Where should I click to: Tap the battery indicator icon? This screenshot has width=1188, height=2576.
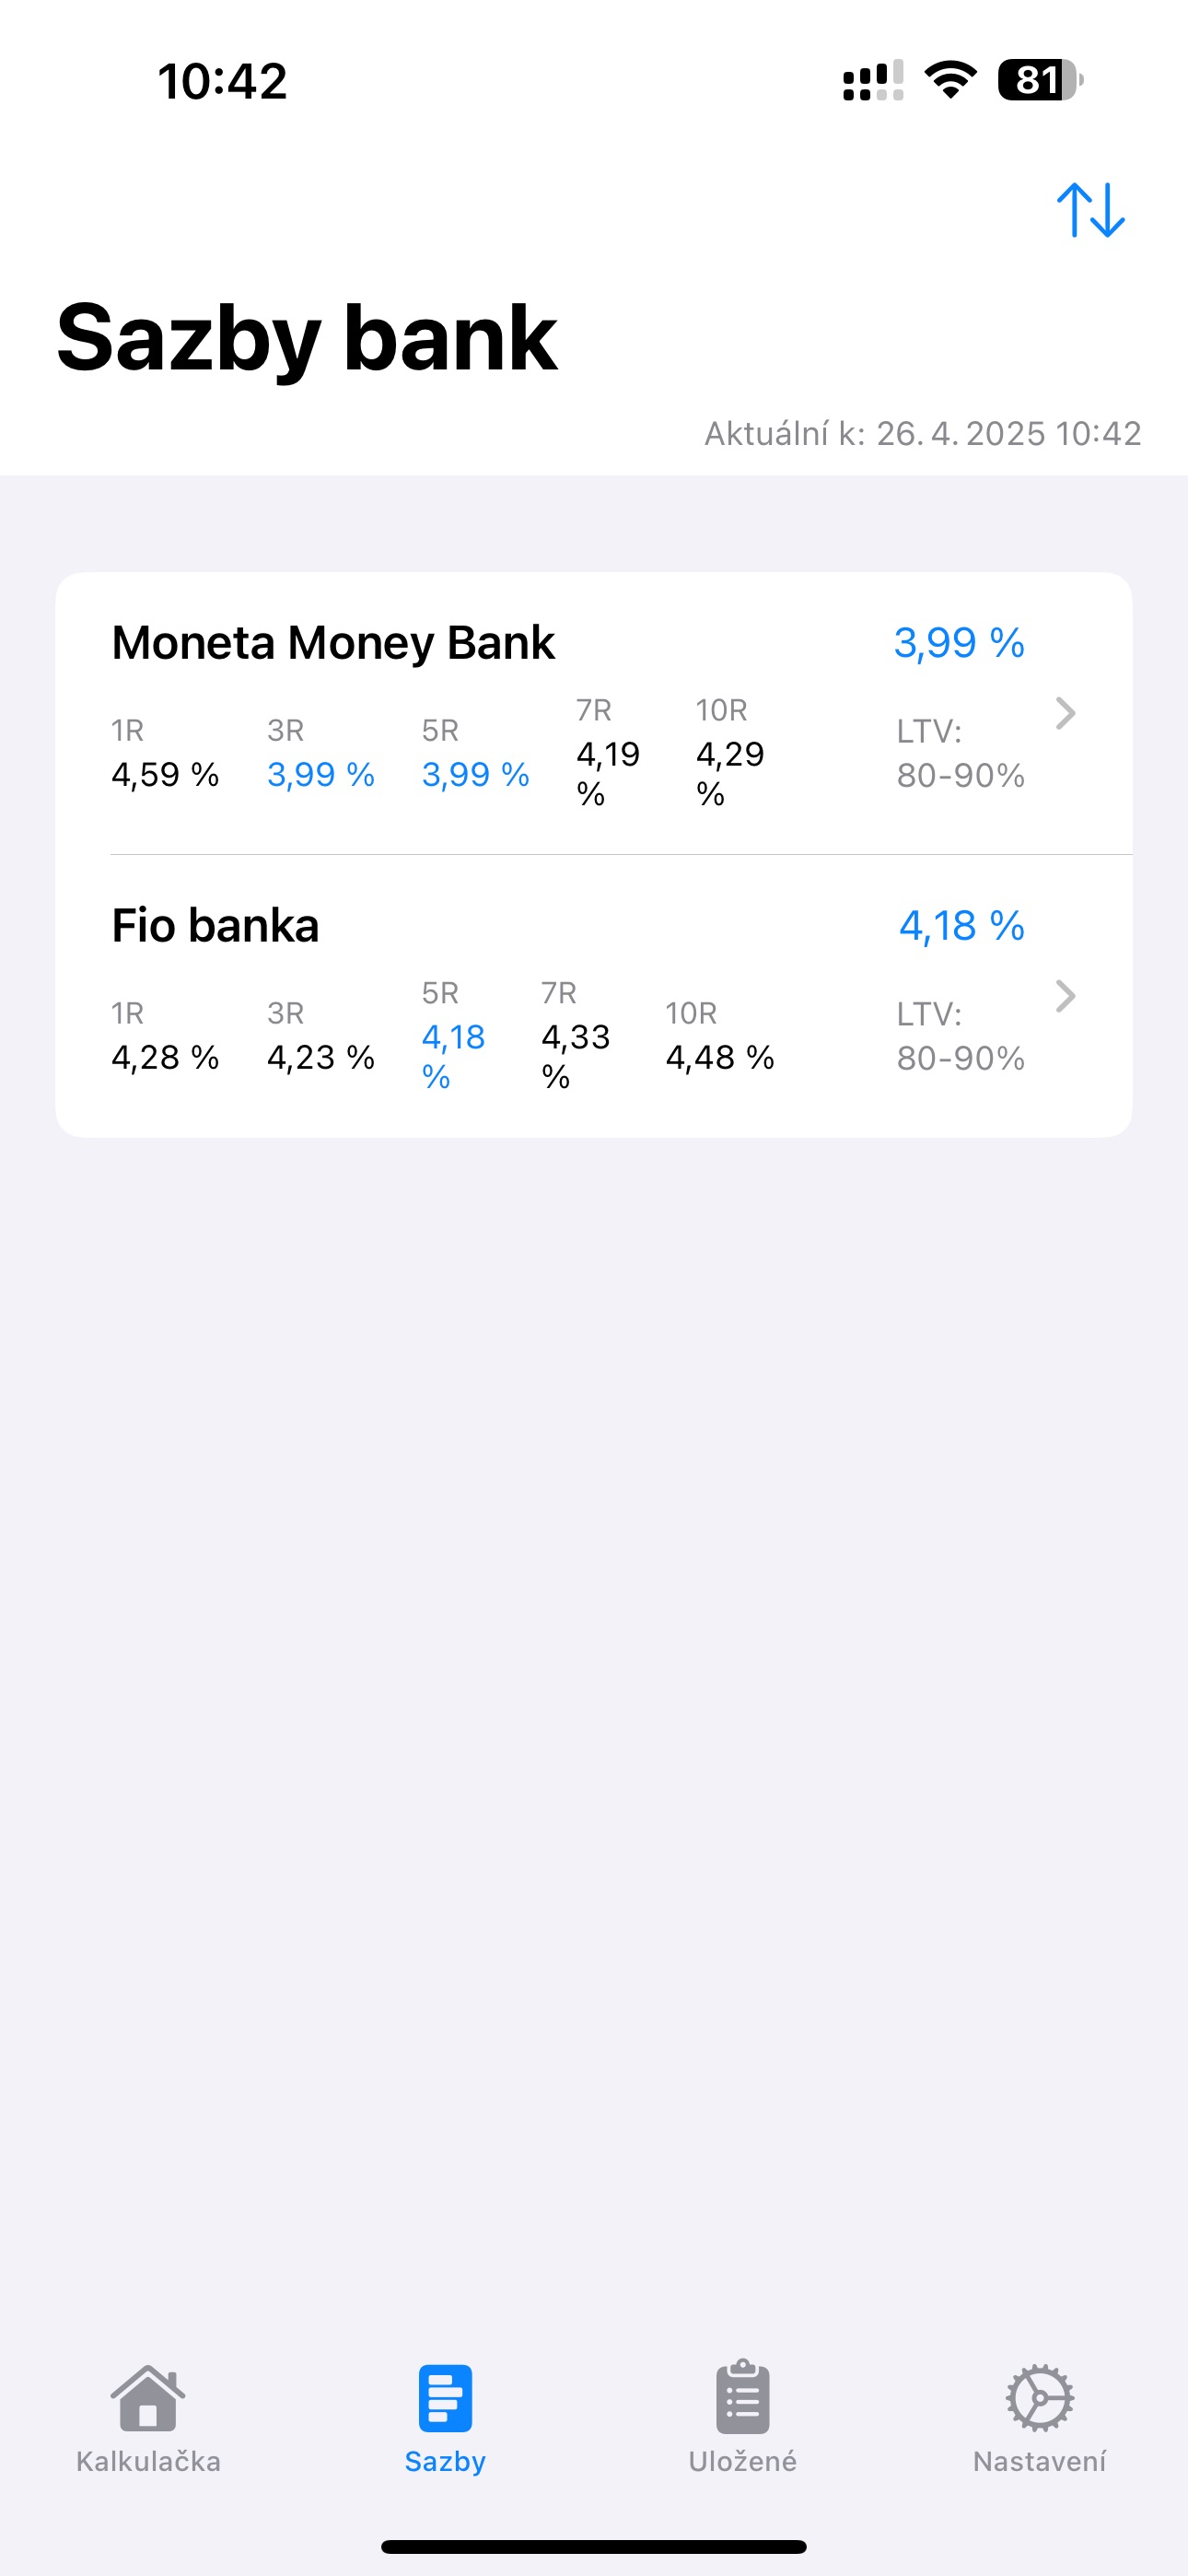[x=1040, y=80]
